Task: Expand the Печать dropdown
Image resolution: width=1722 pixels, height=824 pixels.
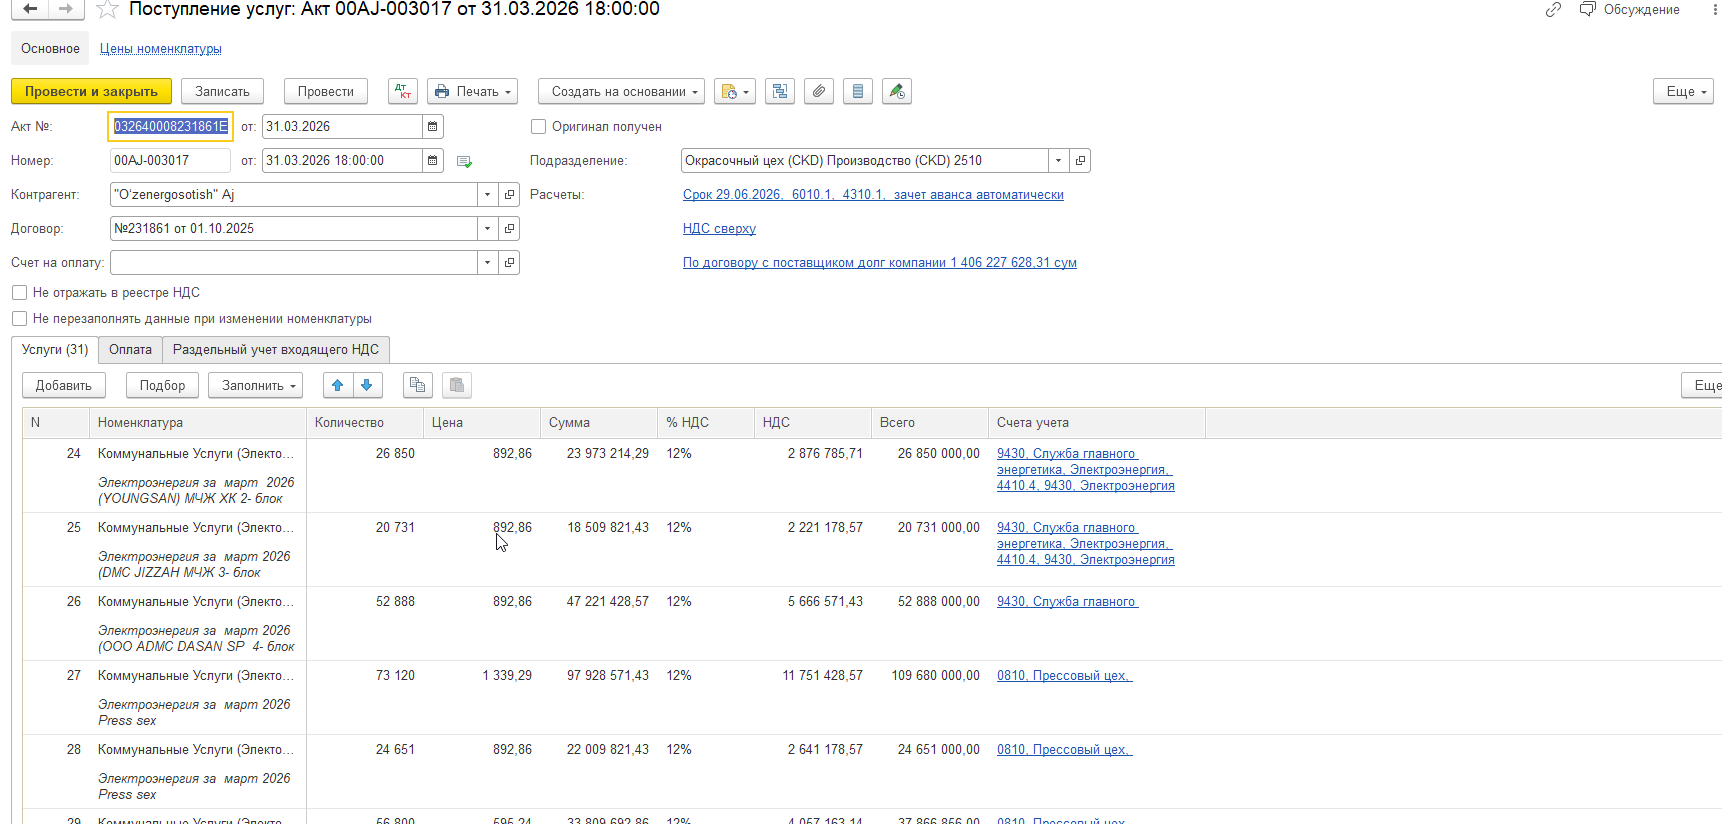Action: 473,92
